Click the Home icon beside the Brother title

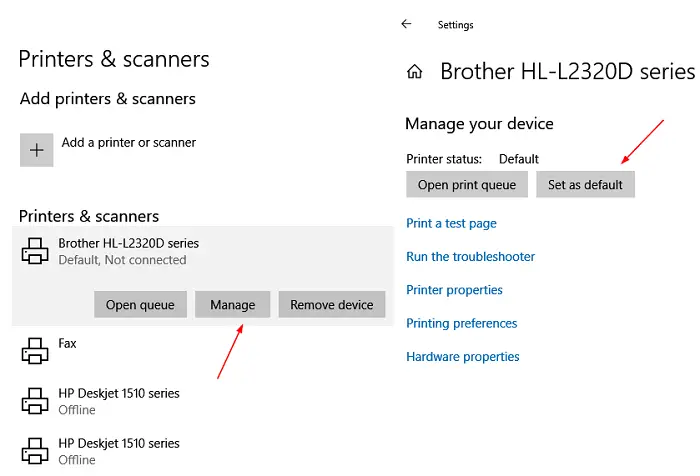click(415, 71)
